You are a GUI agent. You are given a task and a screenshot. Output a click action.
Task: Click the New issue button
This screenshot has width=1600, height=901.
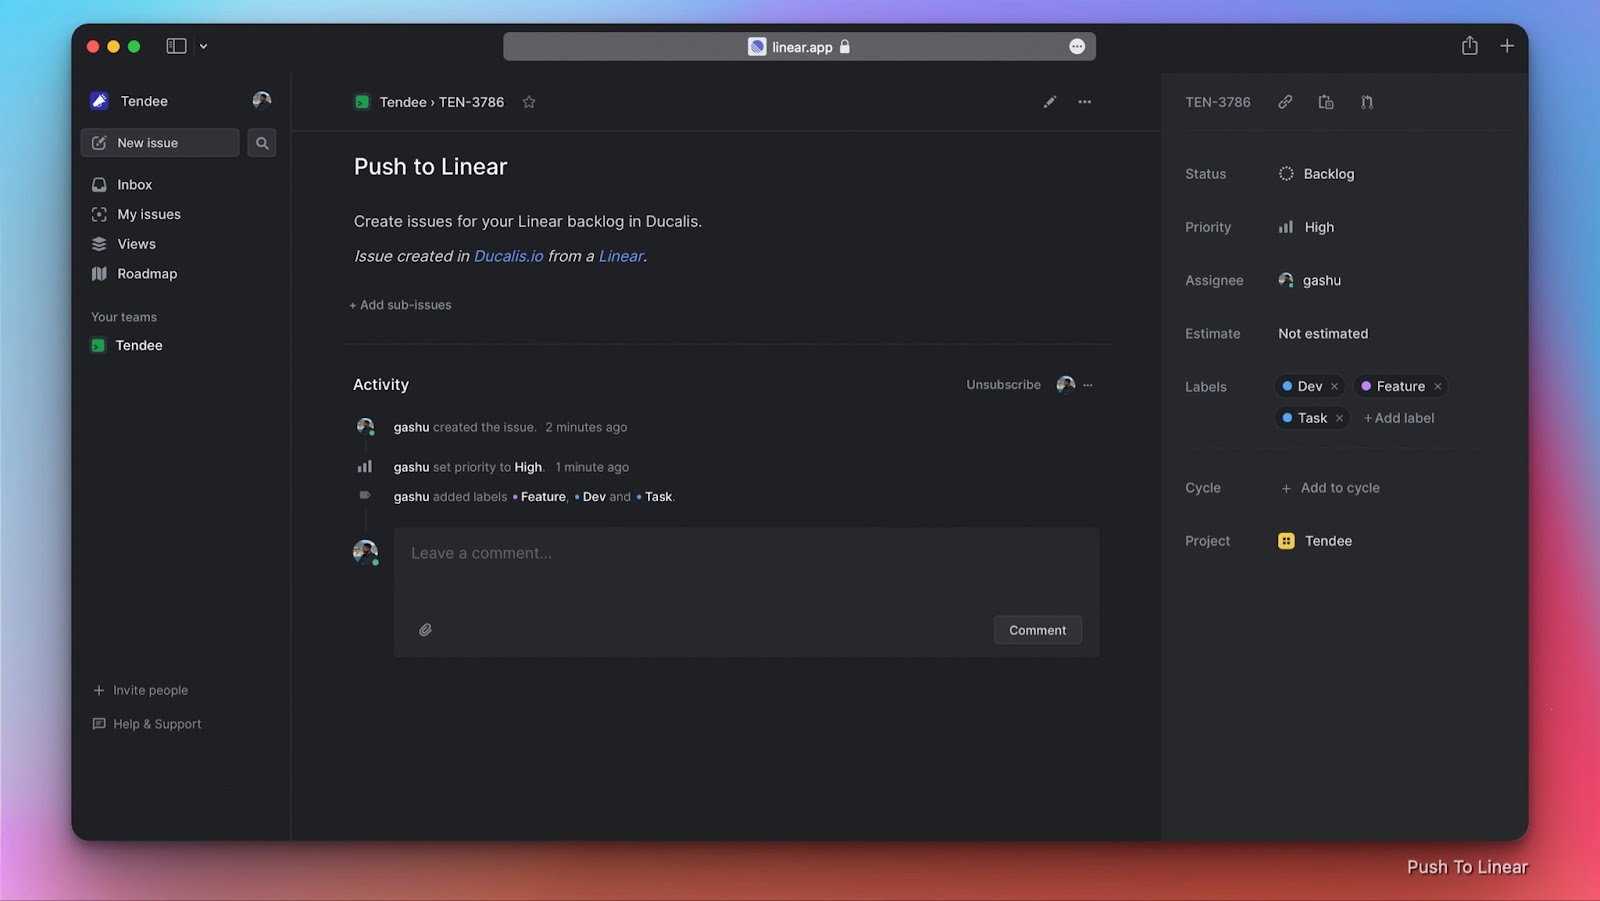pyautogui.click(x=160, y=143)
